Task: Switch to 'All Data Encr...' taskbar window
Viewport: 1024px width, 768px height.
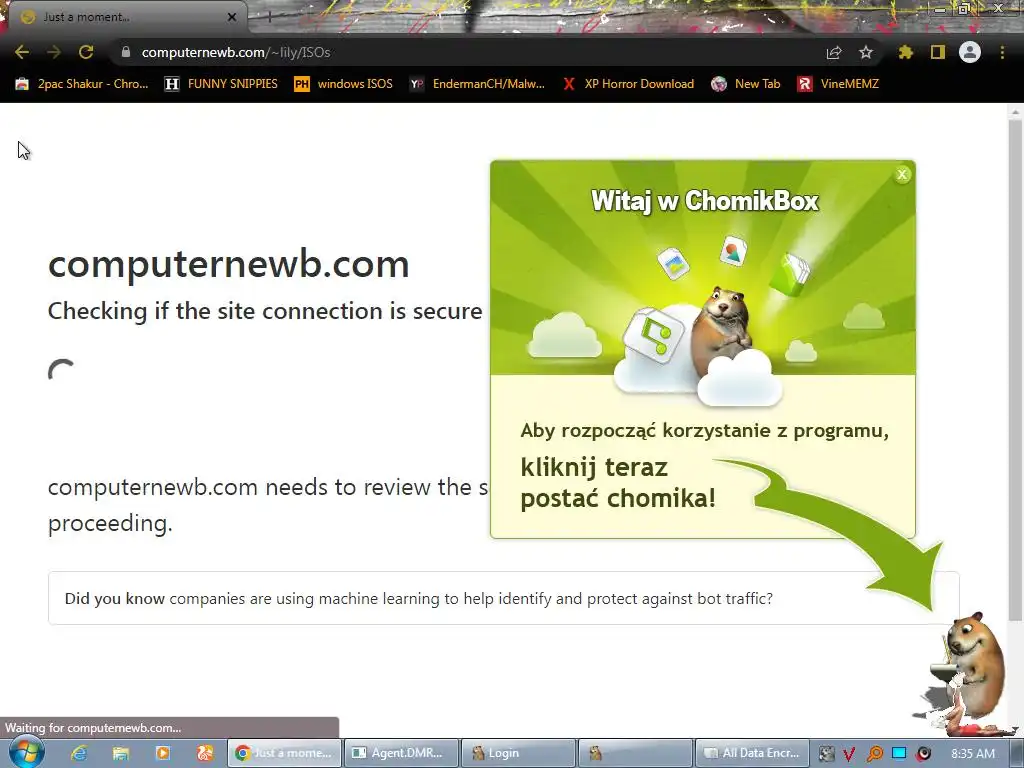Action: (x=752, y=753)
